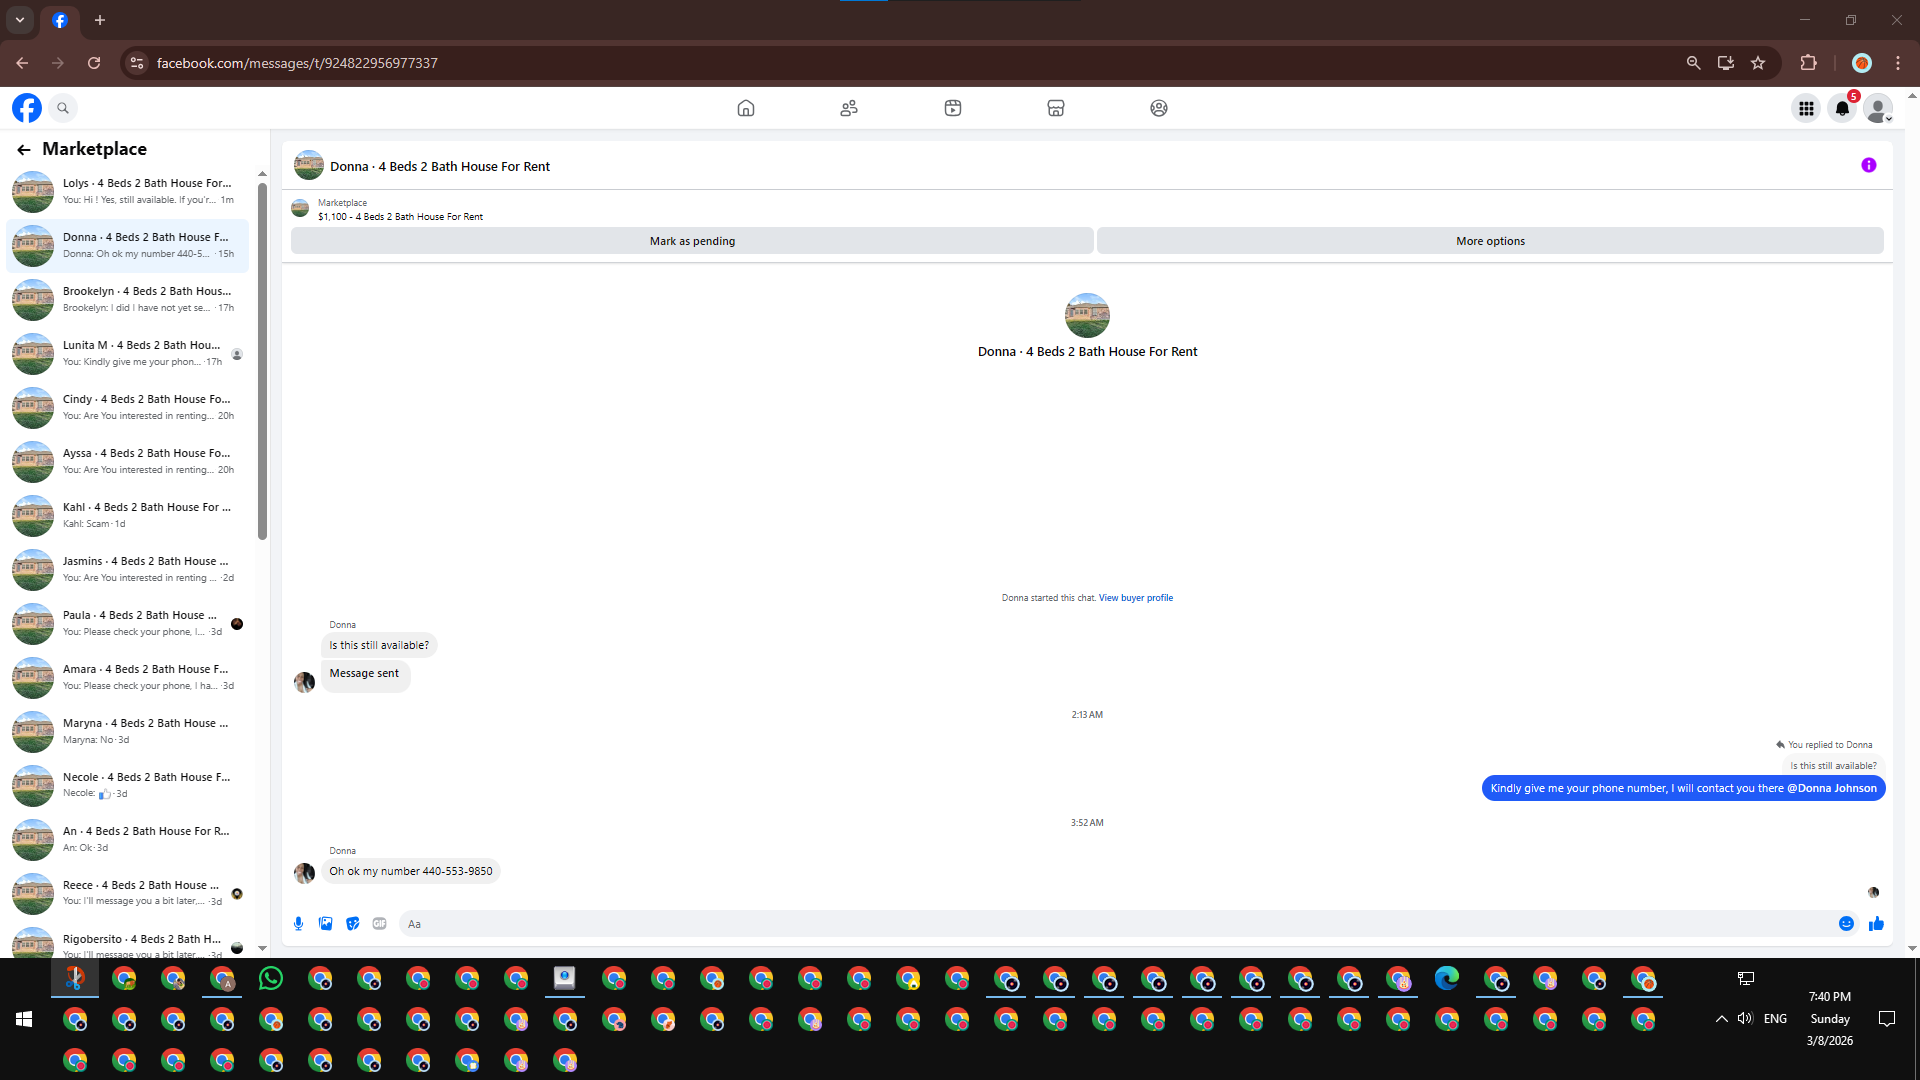Open Brookelyn's conversation in the list
Viewport: 1920px width, 1080px height.
click(x=130, y=299)
